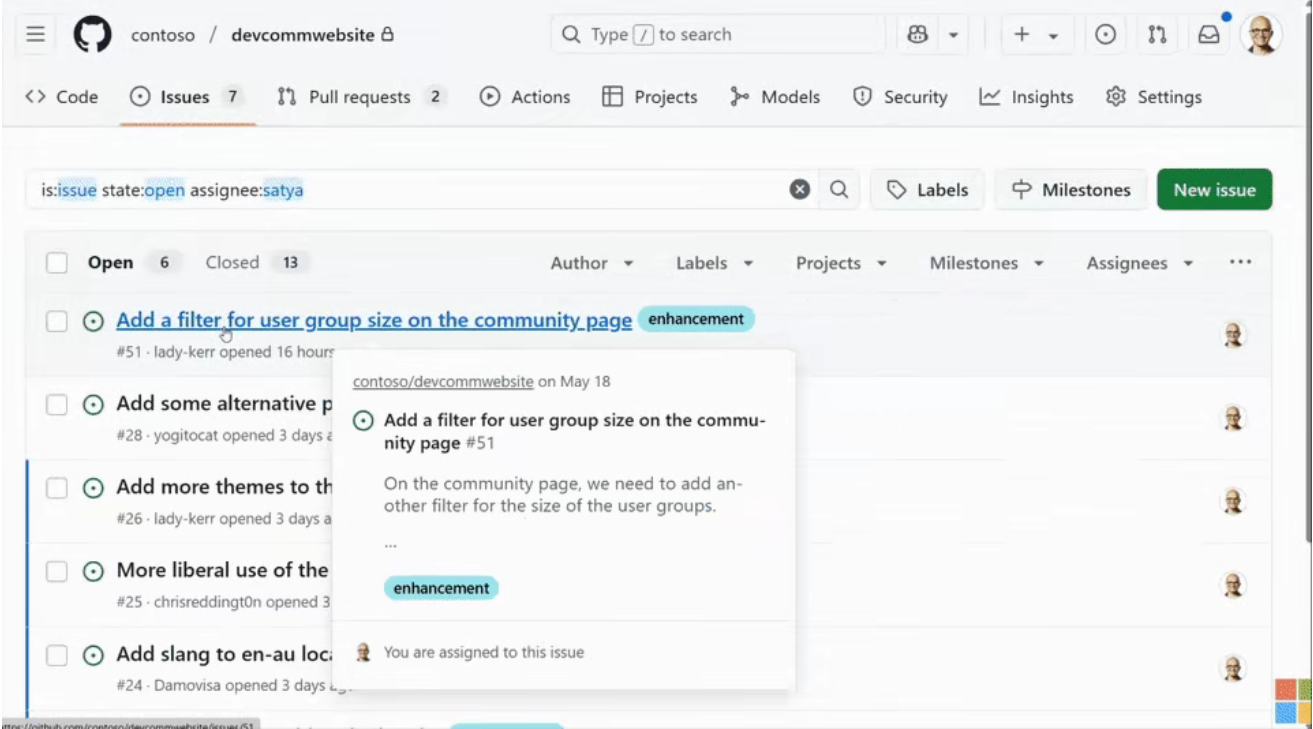Switch to the Actions tab
Image resolution: width=1313 pixels, height=729 pixels.
pos(525,97)
